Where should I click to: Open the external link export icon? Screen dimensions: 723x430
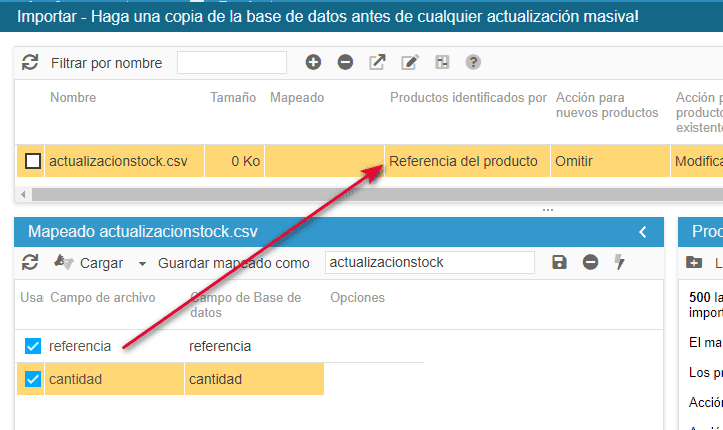coord(377,63)
